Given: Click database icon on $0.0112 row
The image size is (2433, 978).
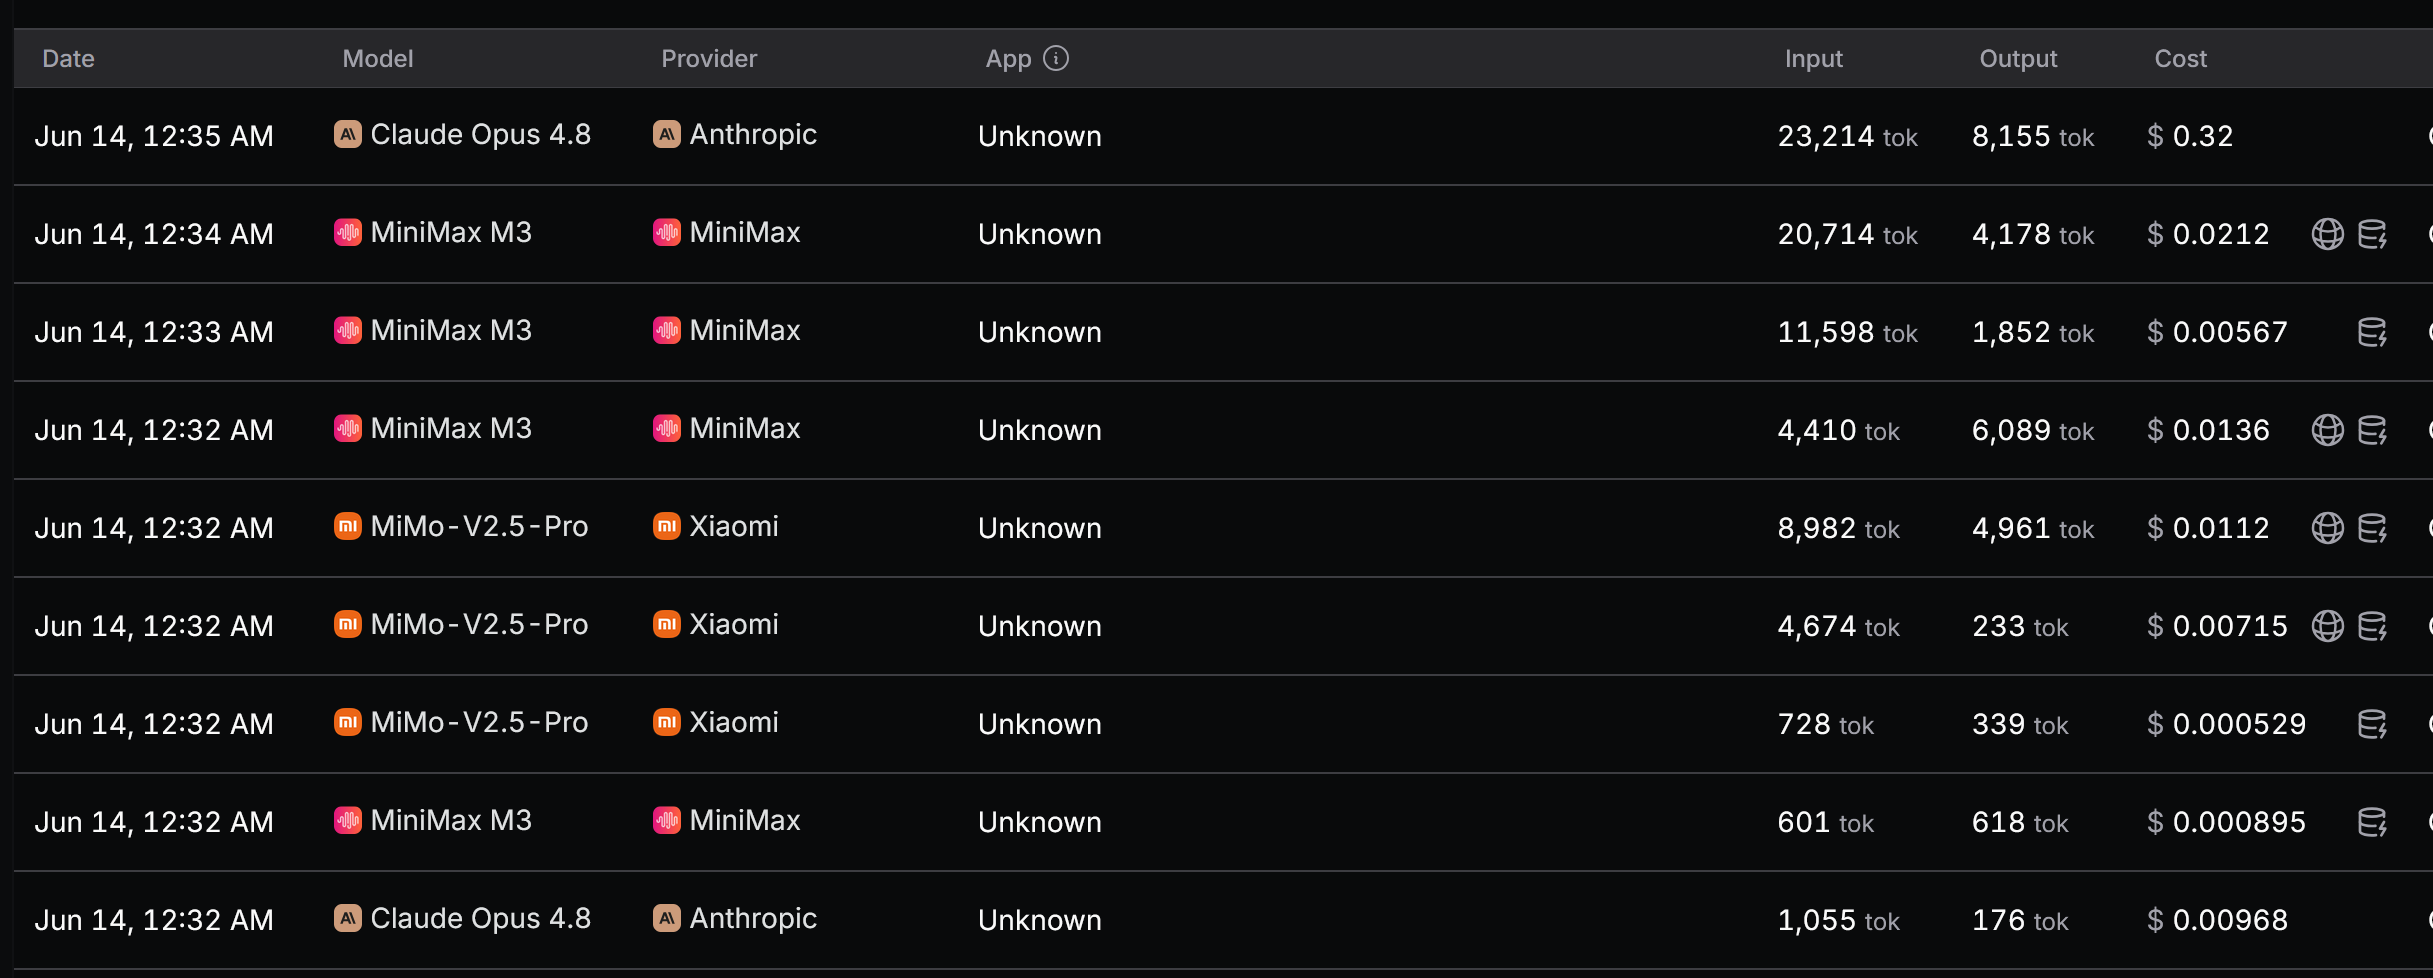Looking at the screenshot, I should pyautogui.click(x=2372, y=528).
